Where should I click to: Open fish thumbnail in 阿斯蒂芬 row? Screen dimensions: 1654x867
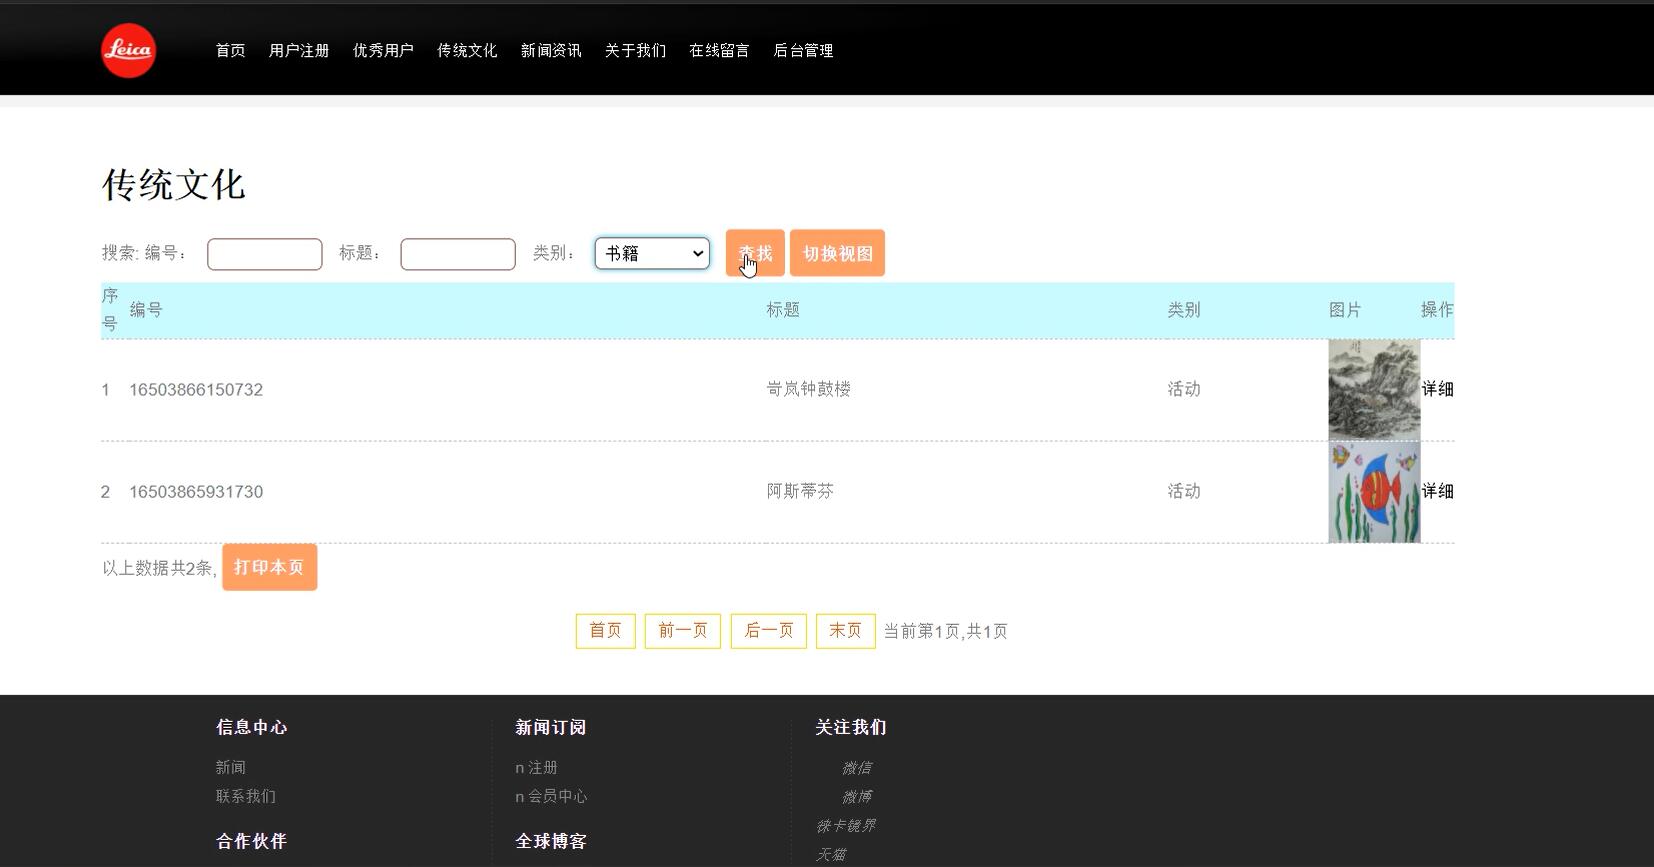click(x=1374, y=492)
